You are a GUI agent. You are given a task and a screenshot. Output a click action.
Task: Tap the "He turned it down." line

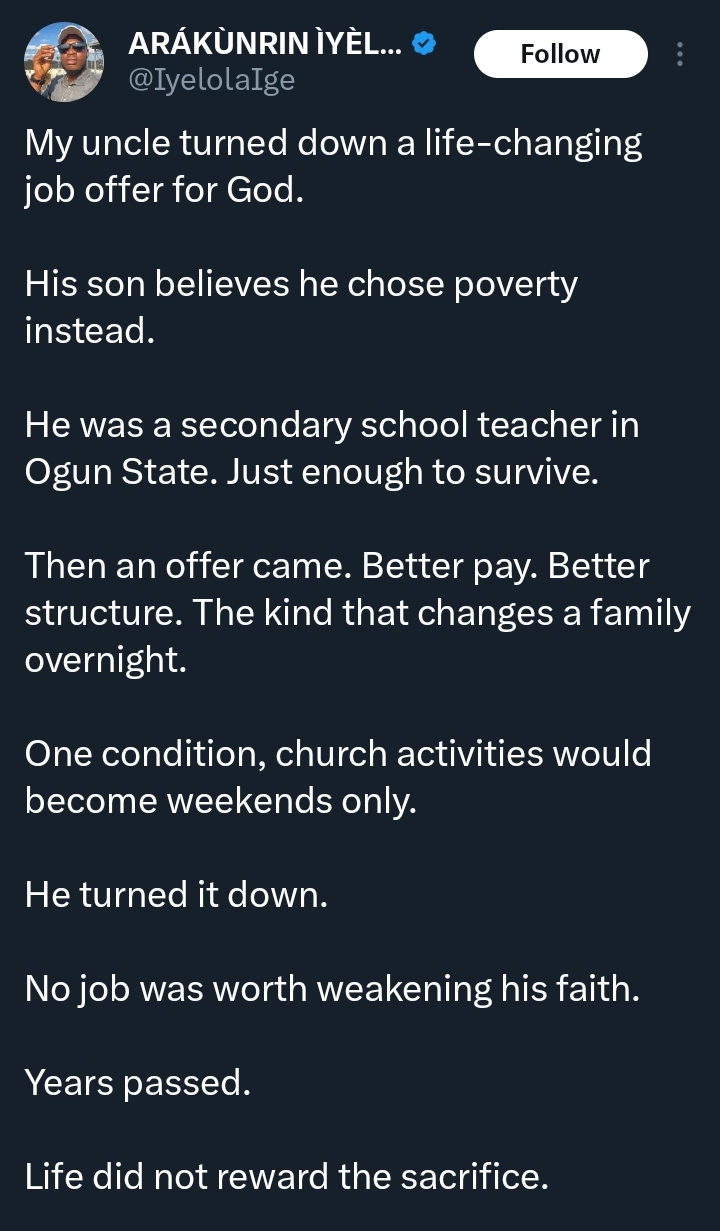click(176, 894)
